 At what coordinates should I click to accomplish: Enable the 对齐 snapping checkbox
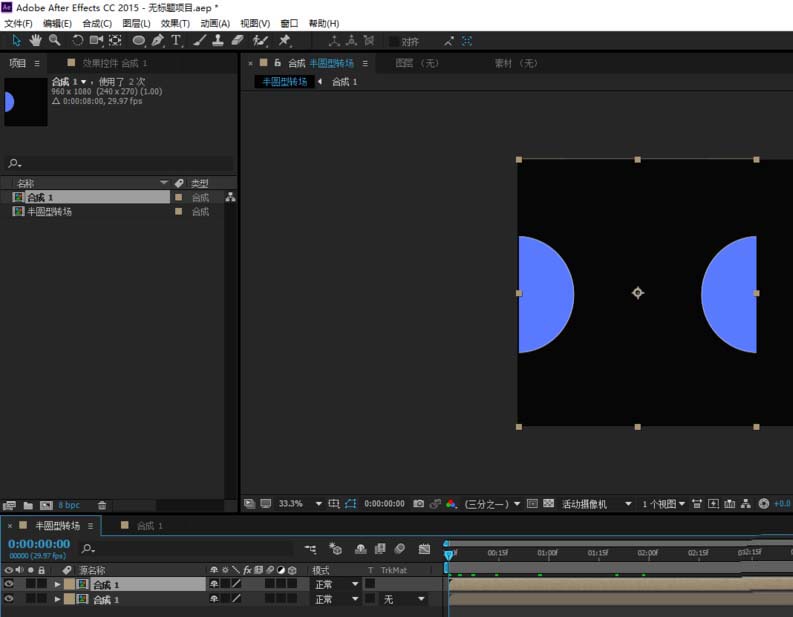point(393,41)
